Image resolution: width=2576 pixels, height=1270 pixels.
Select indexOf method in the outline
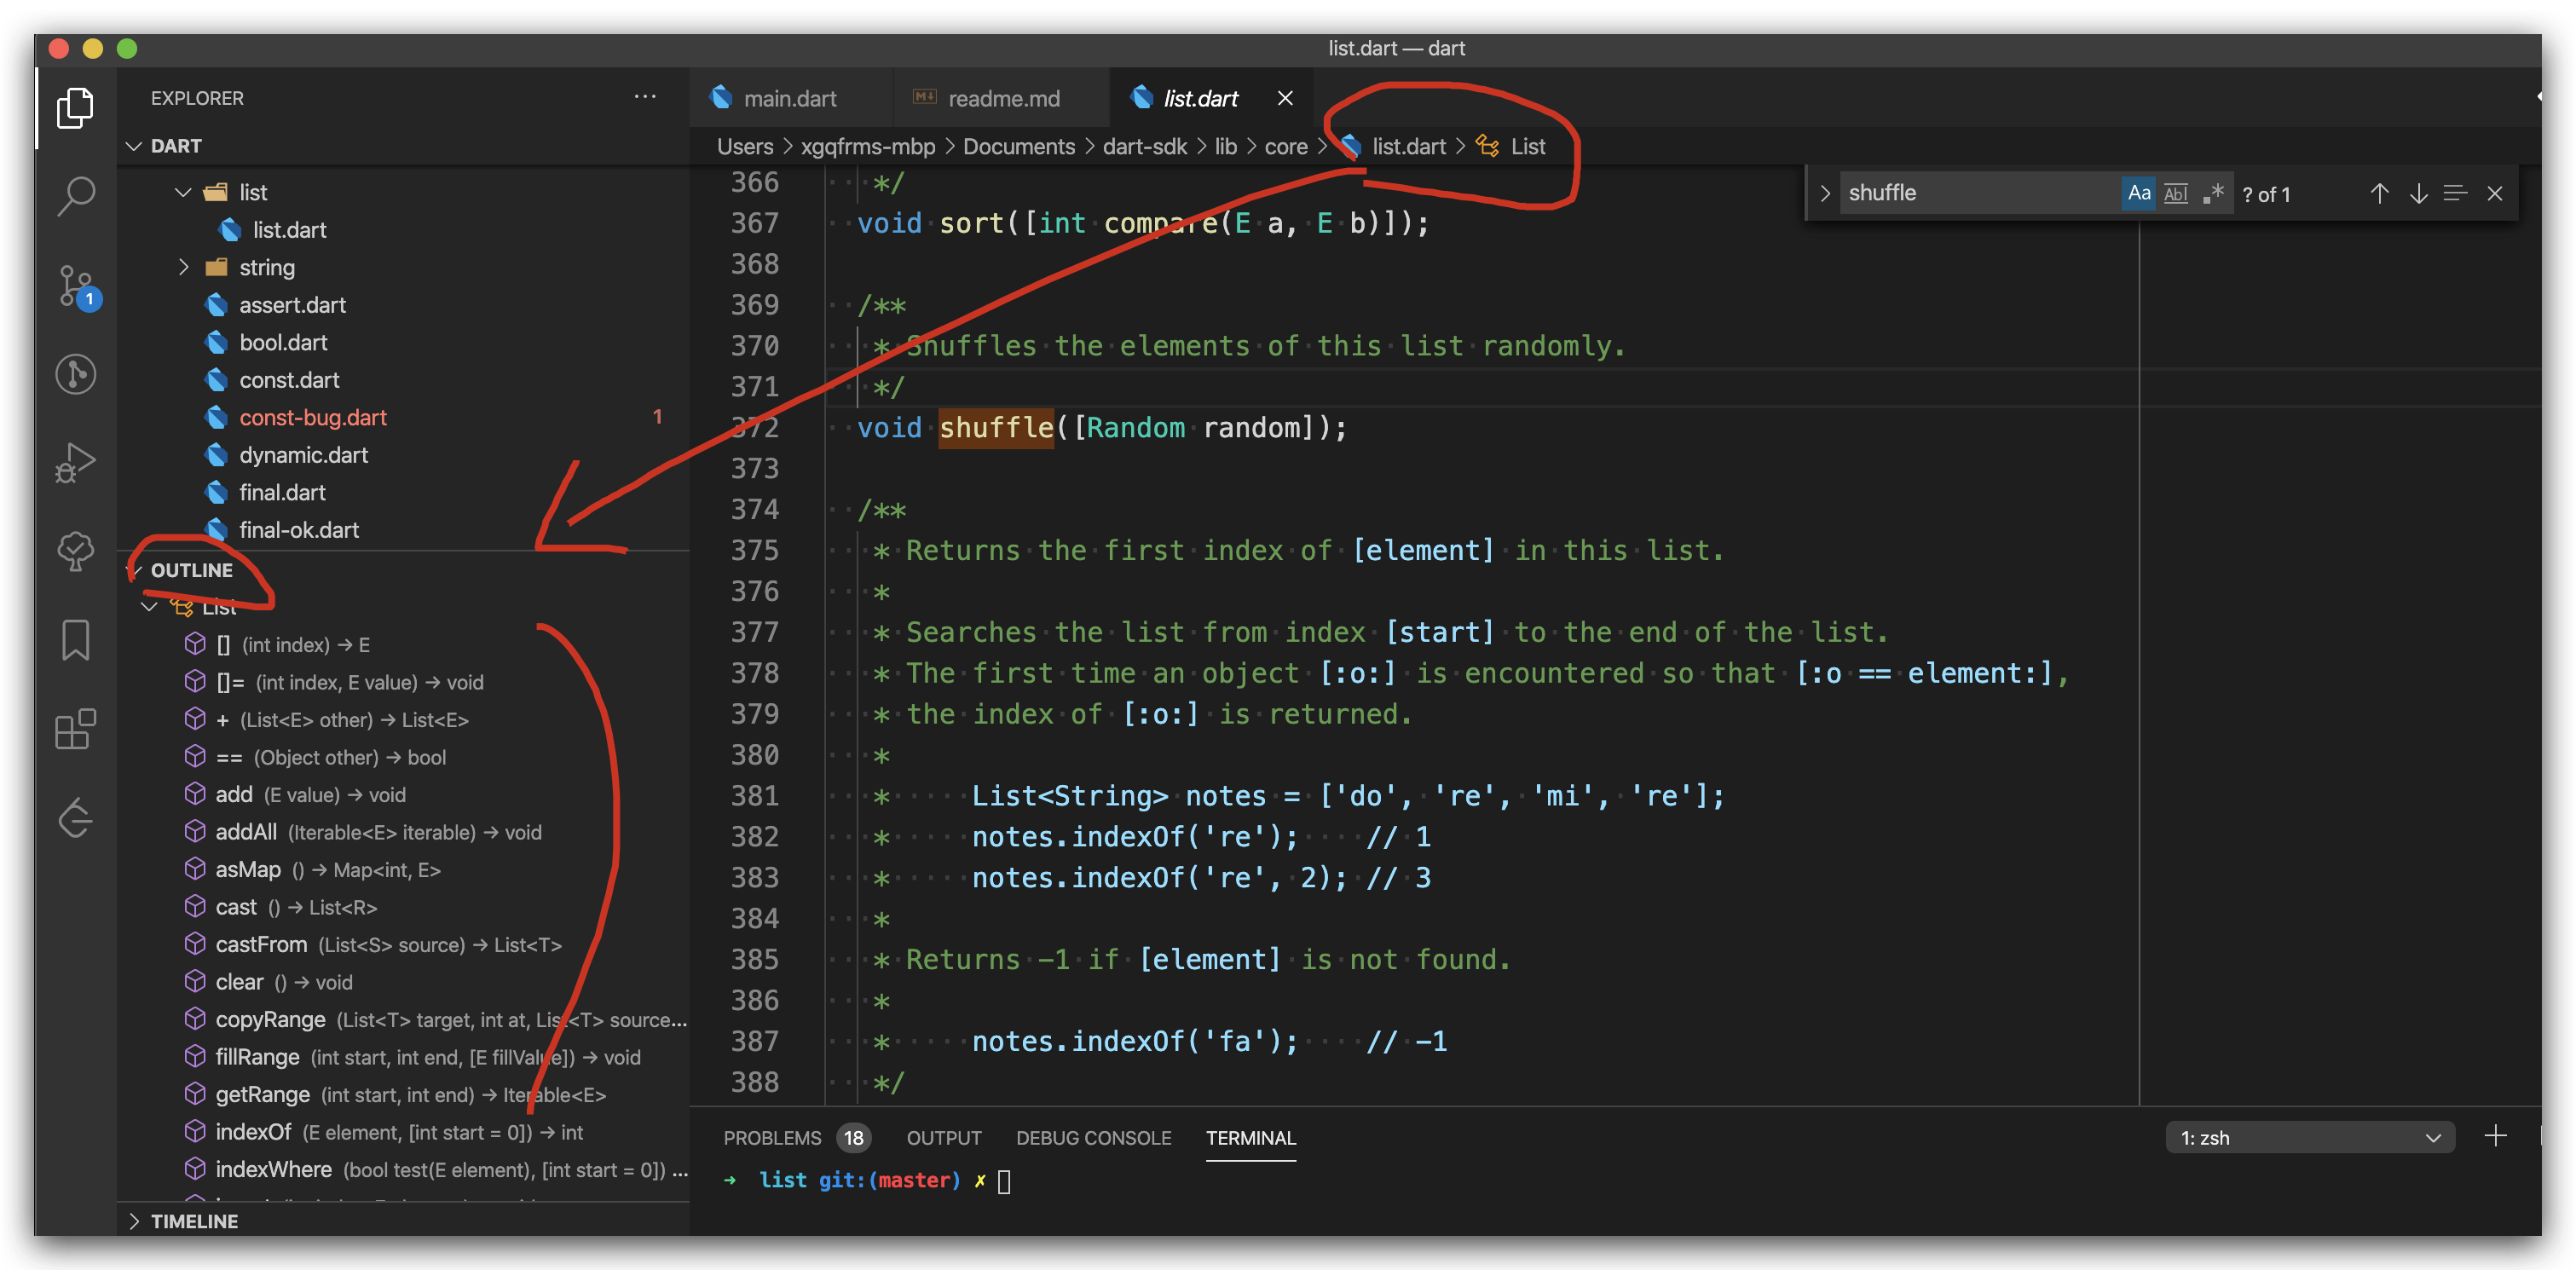pos(253,1132)
